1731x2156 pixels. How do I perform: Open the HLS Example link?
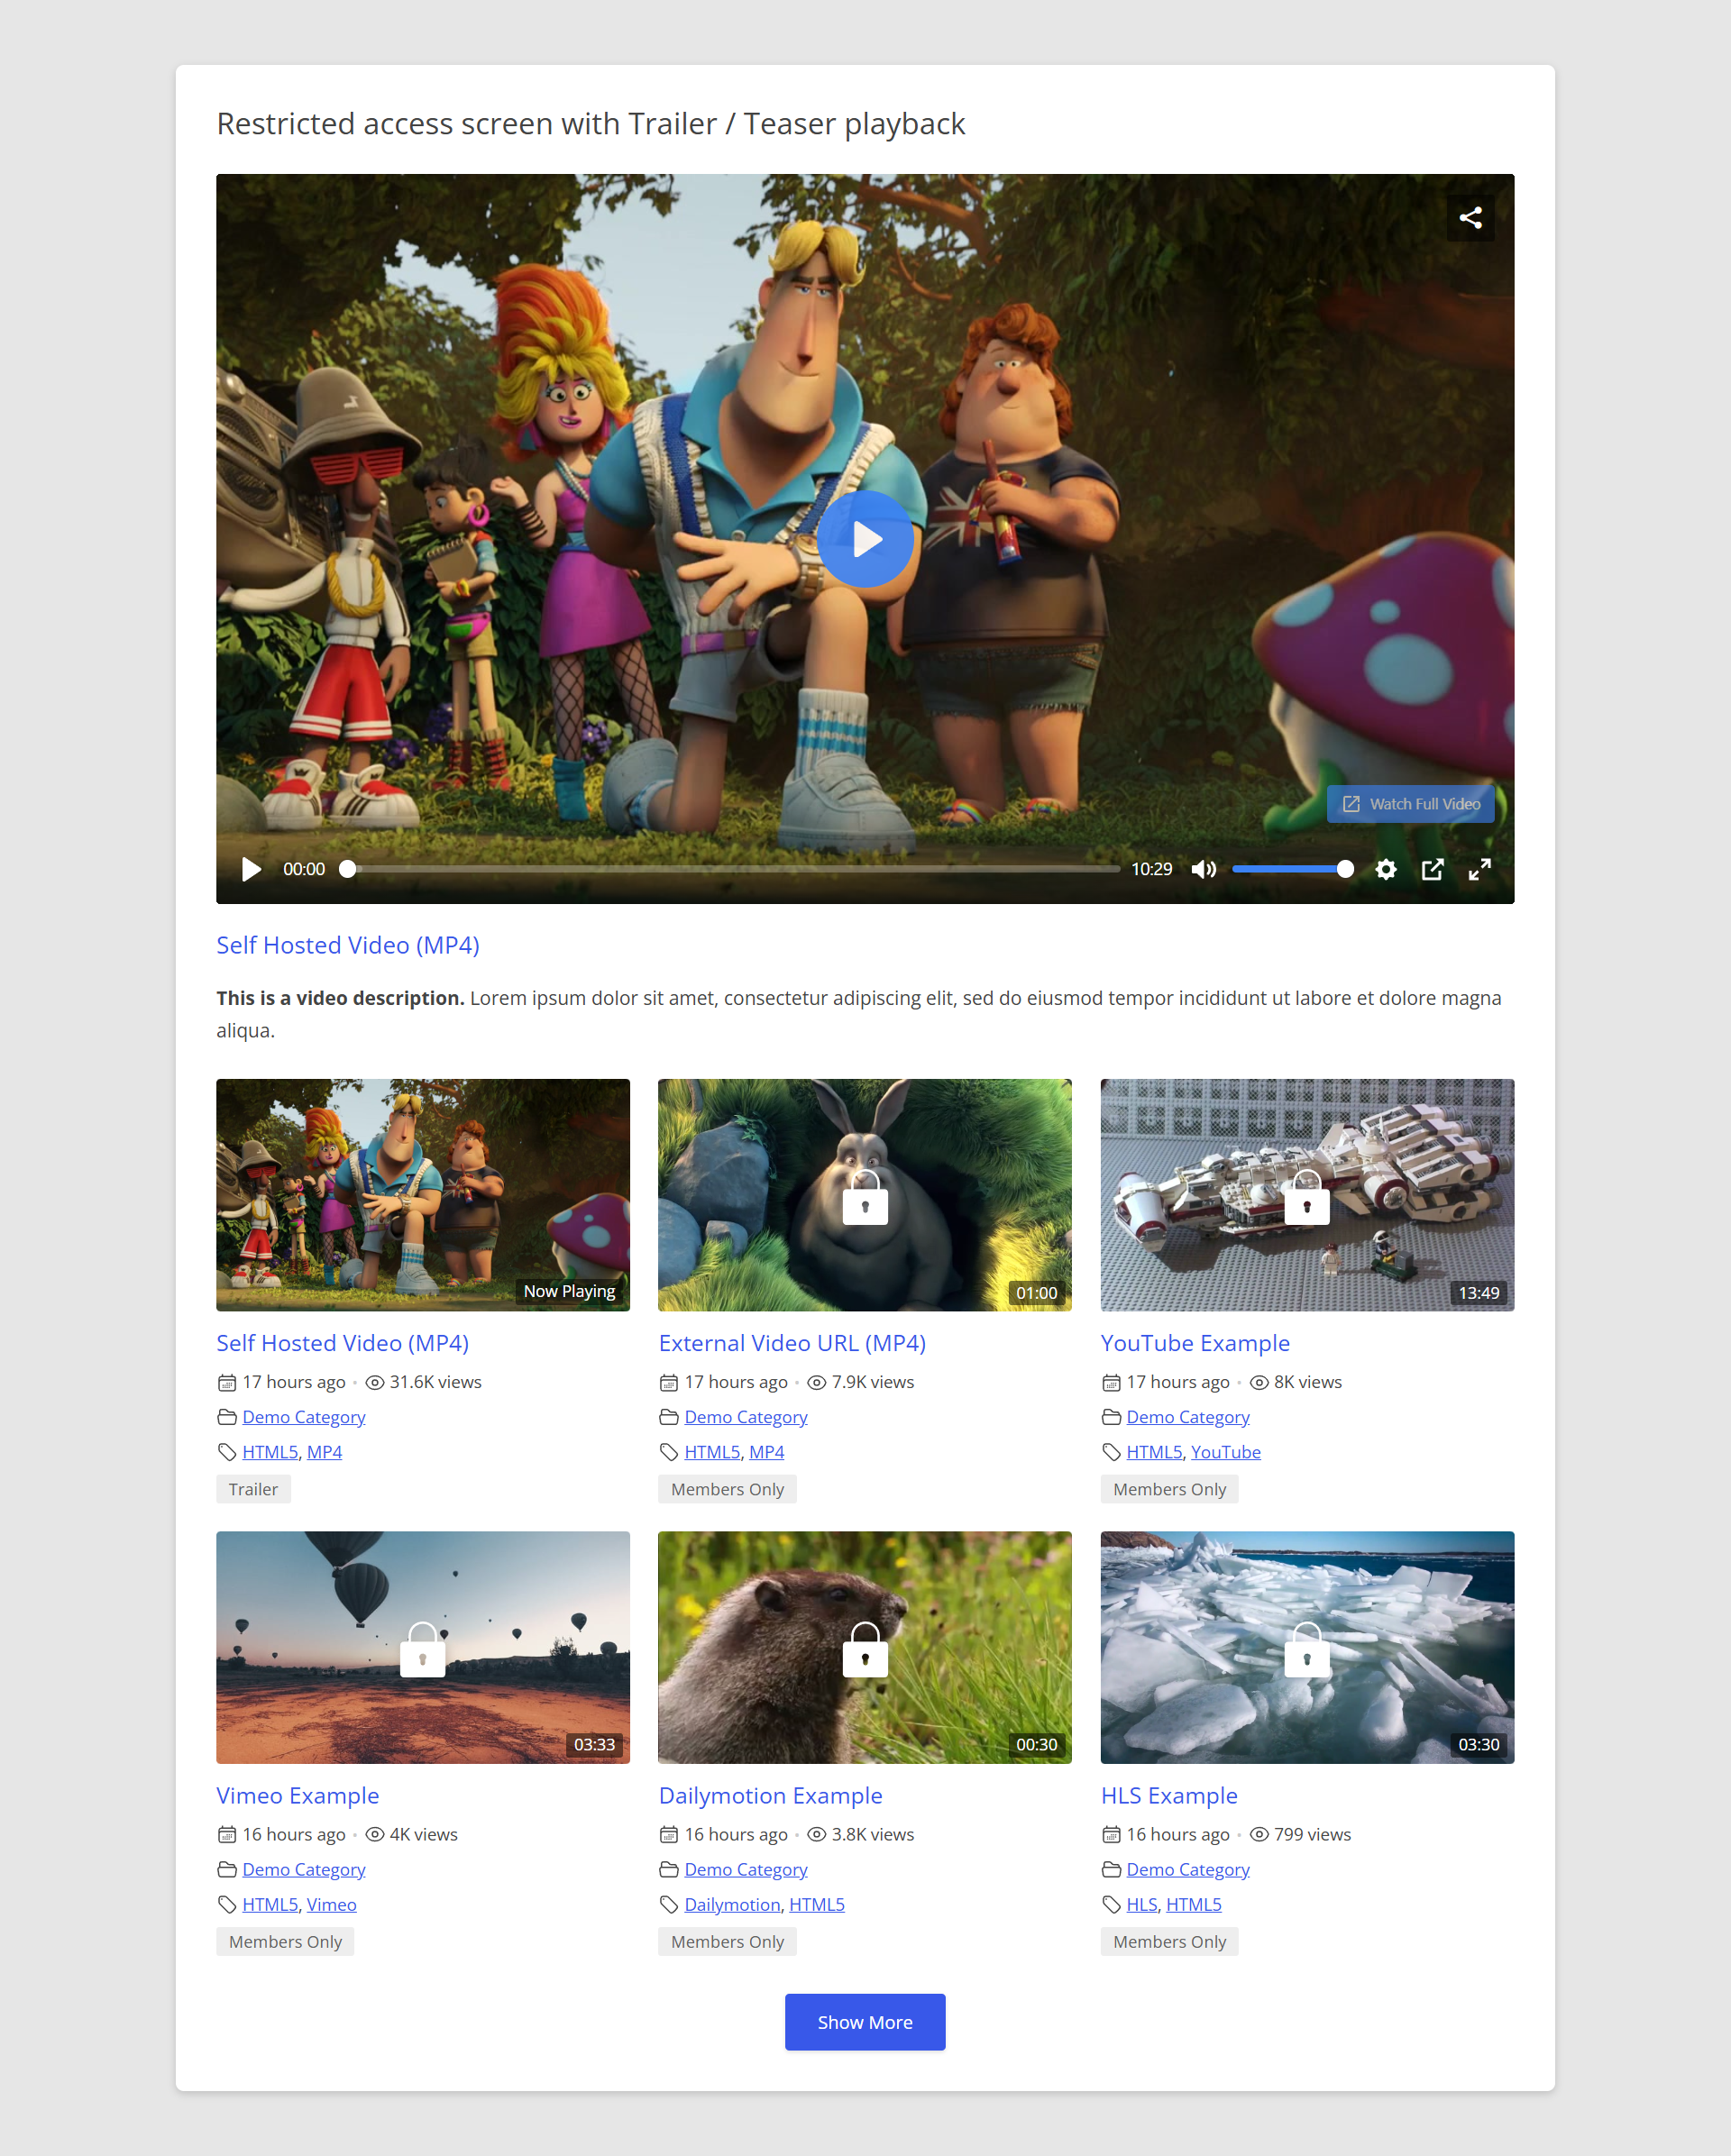[x=1169, y=1795]
